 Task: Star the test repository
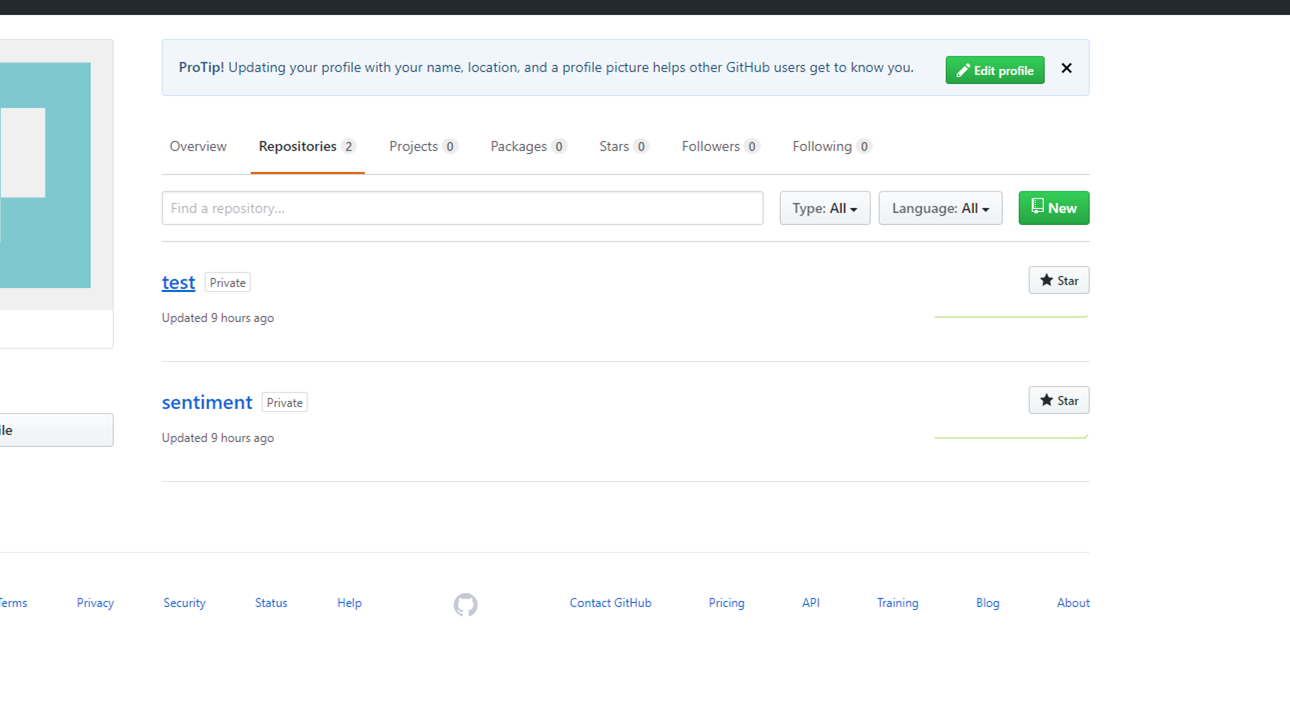pos(1058,280)
